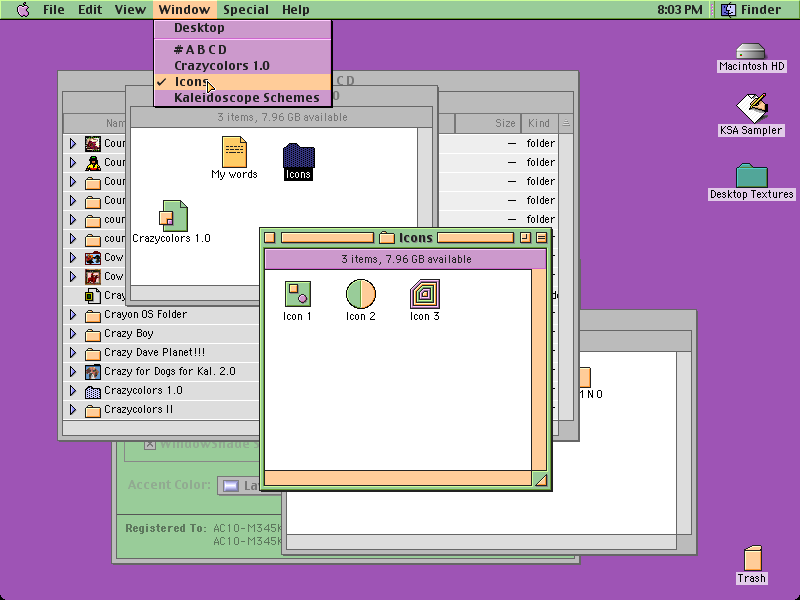This screenshot has height=600, width=800.
Task: Click the Icons window collapse box
Action: (541, 238)
